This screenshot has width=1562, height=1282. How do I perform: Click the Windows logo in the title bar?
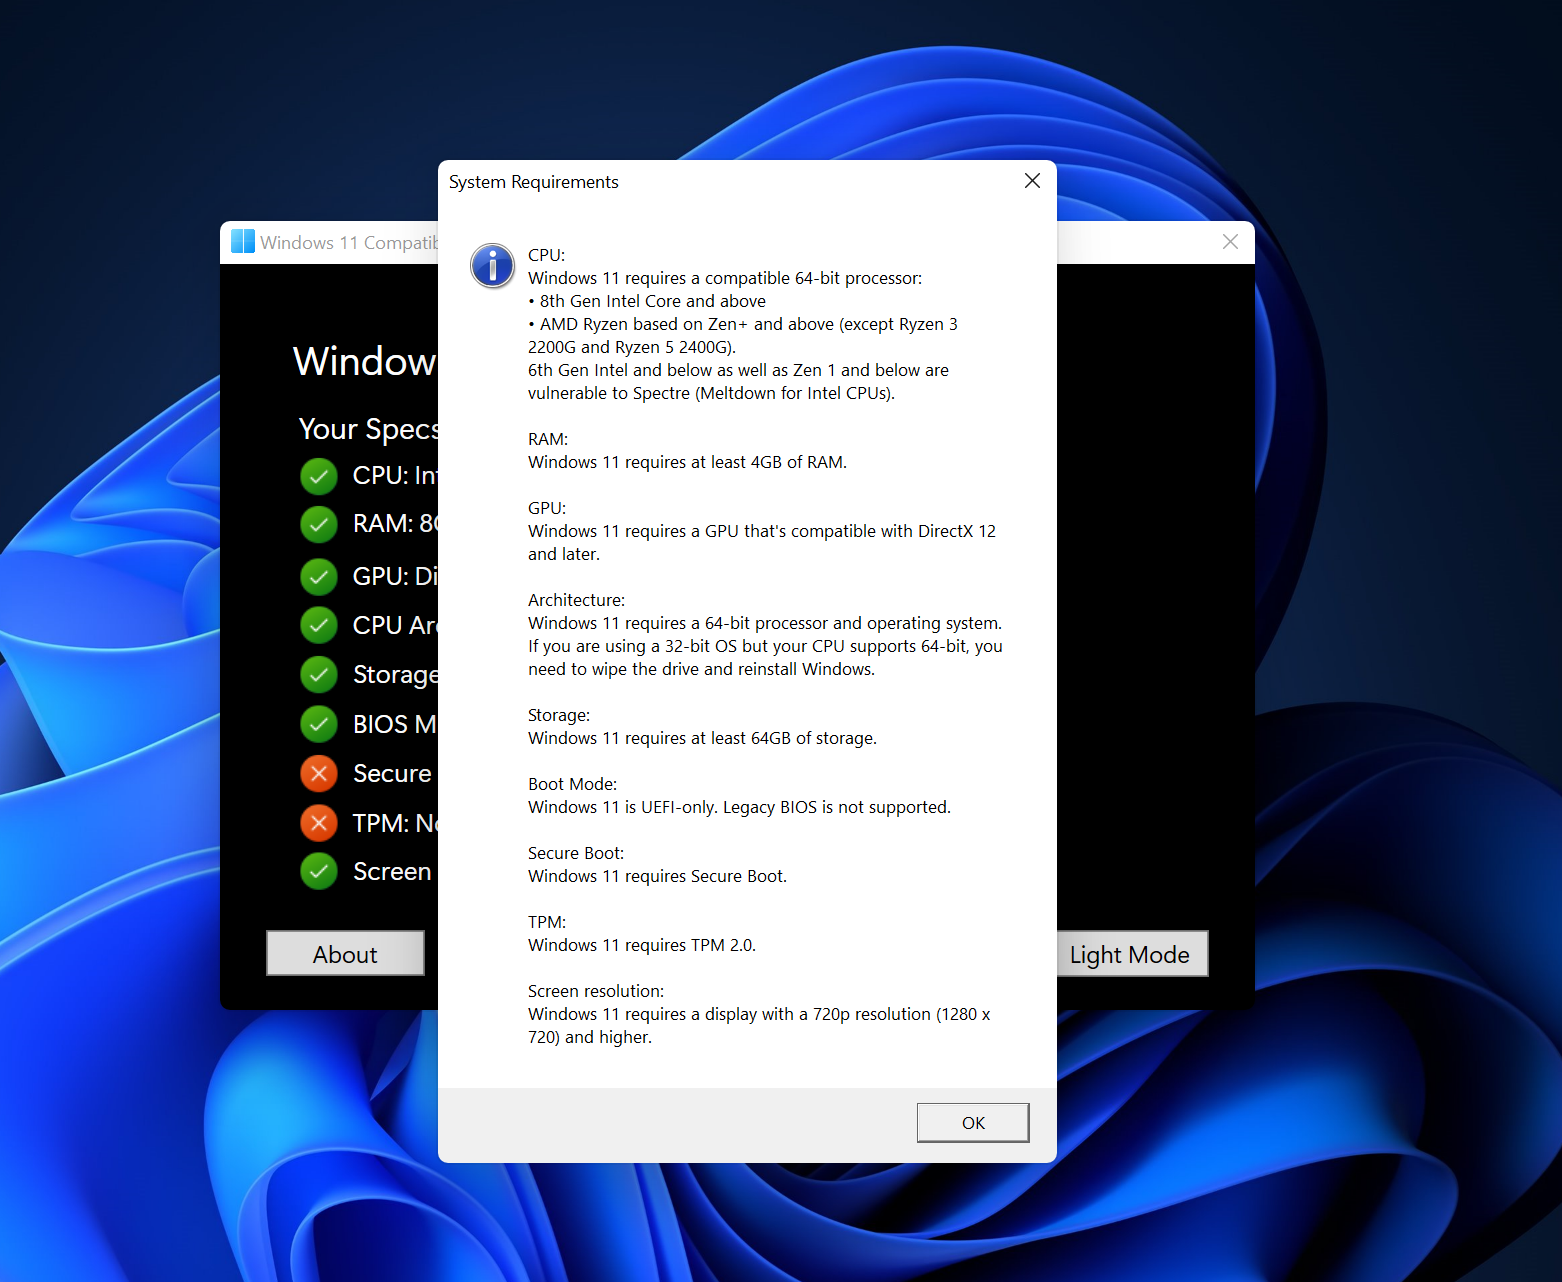pyautogui.click(x=242, y=241)
